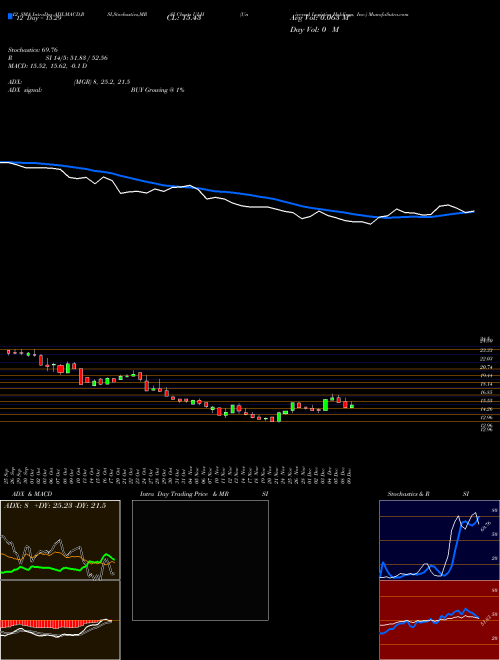This screenshot has width=500, height=660.
Task: Open the empty Intra Day Trading Price chart box
Action: 200,560
